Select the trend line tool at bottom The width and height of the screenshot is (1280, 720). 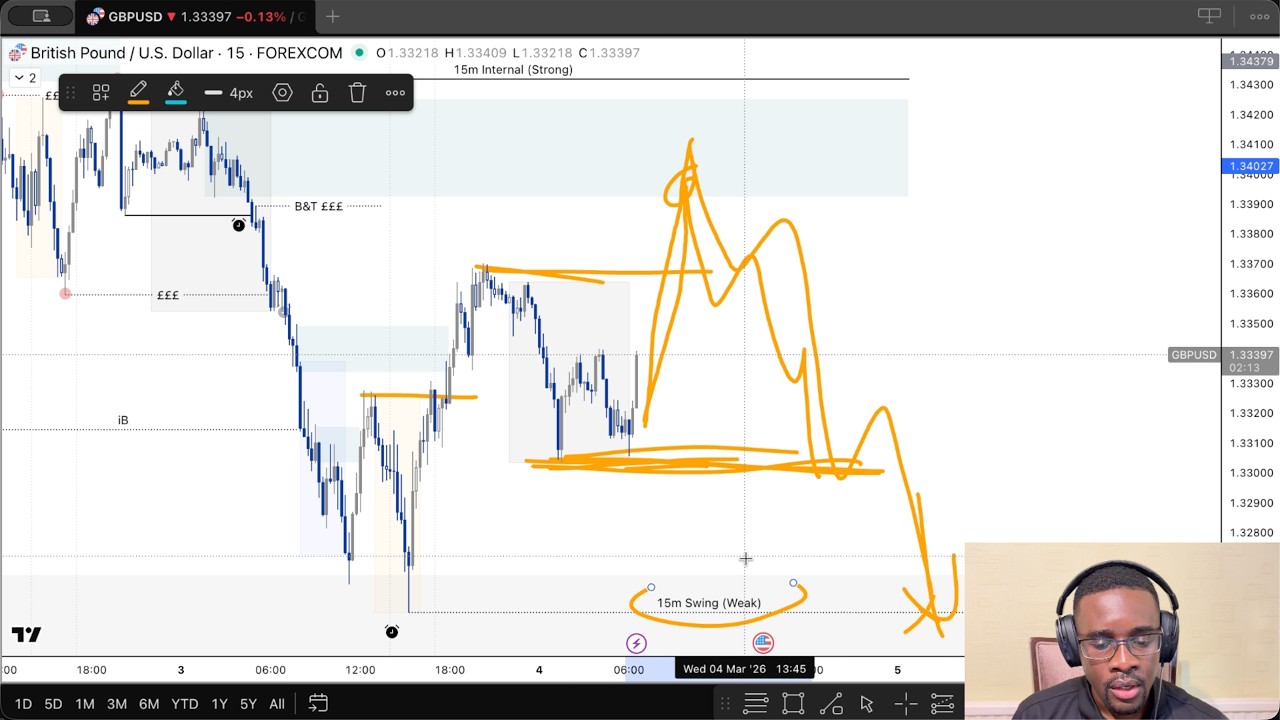831,704
